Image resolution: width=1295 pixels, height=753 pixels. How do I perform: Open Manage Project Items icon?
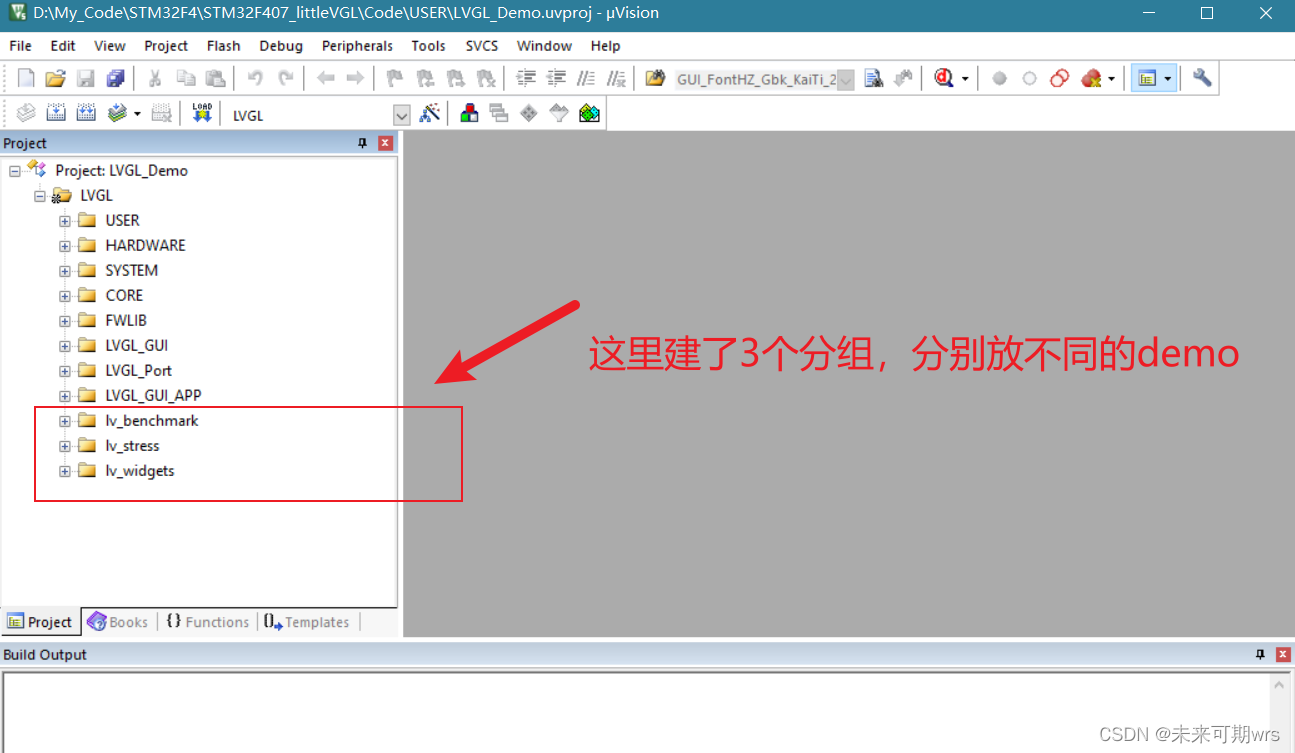point(469,113)
